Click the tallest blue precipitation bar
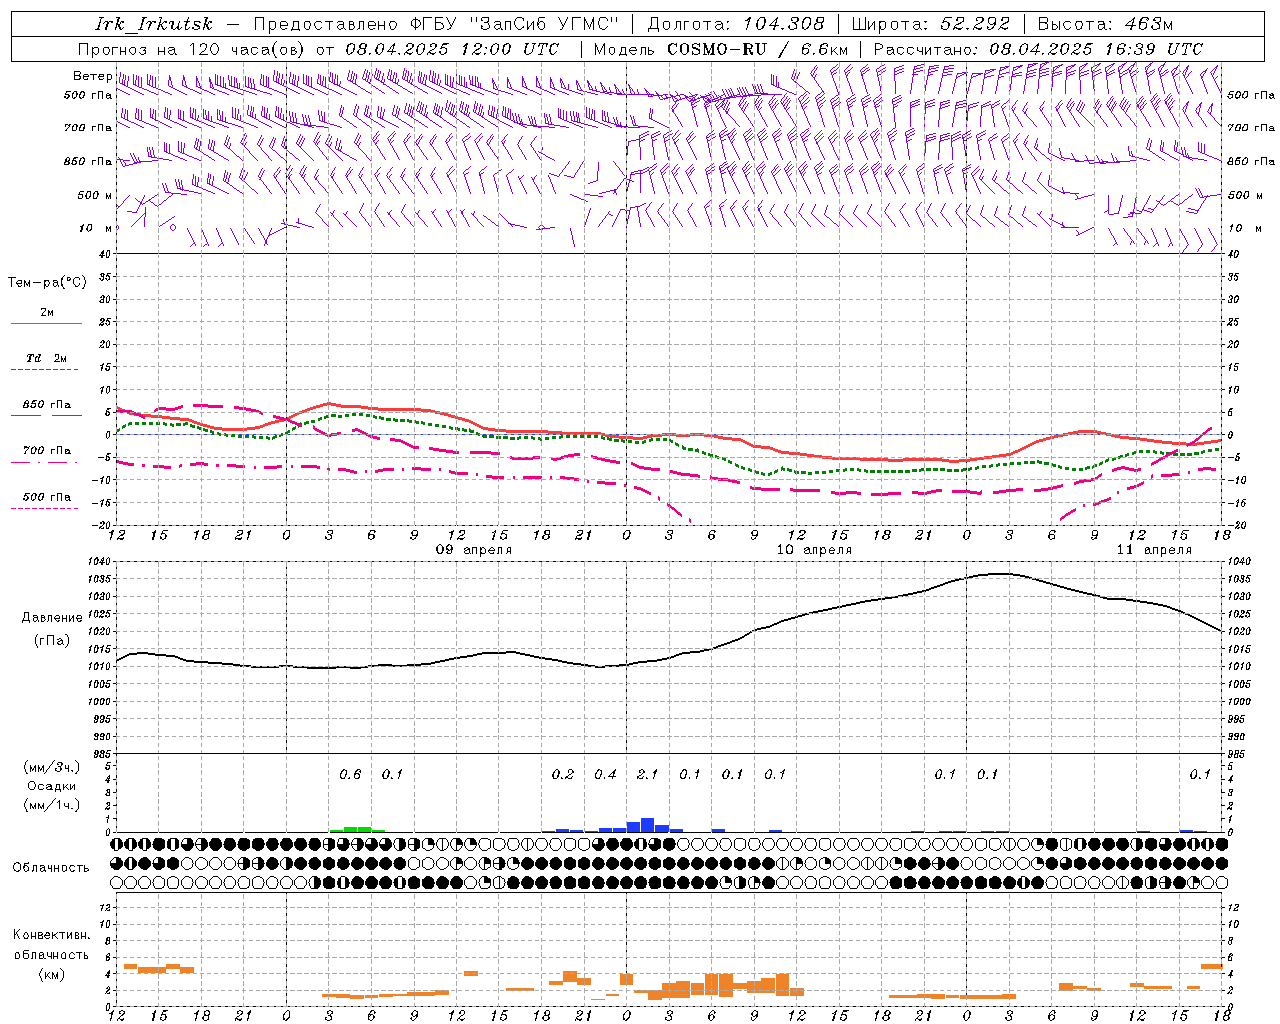 (x=648, y=825)
